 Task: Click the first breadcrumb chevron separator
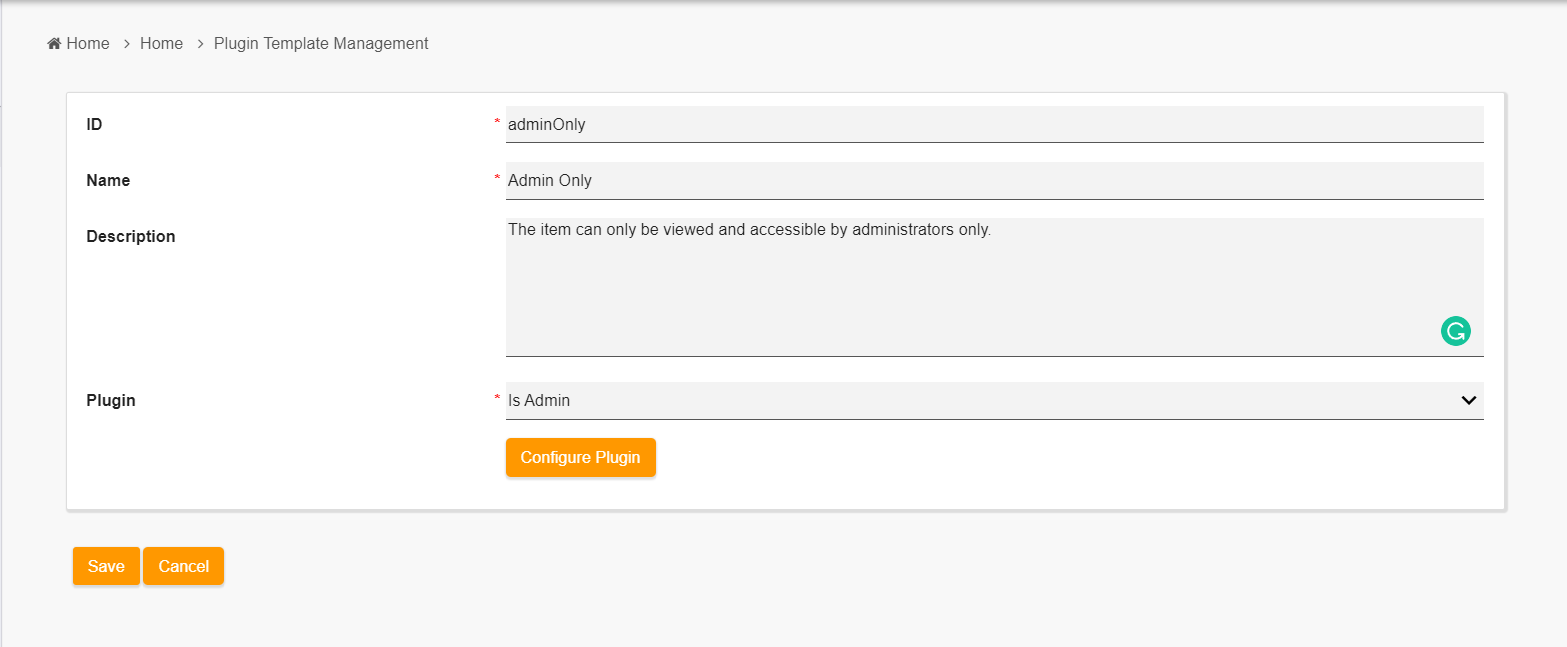(x=127, y=44)
